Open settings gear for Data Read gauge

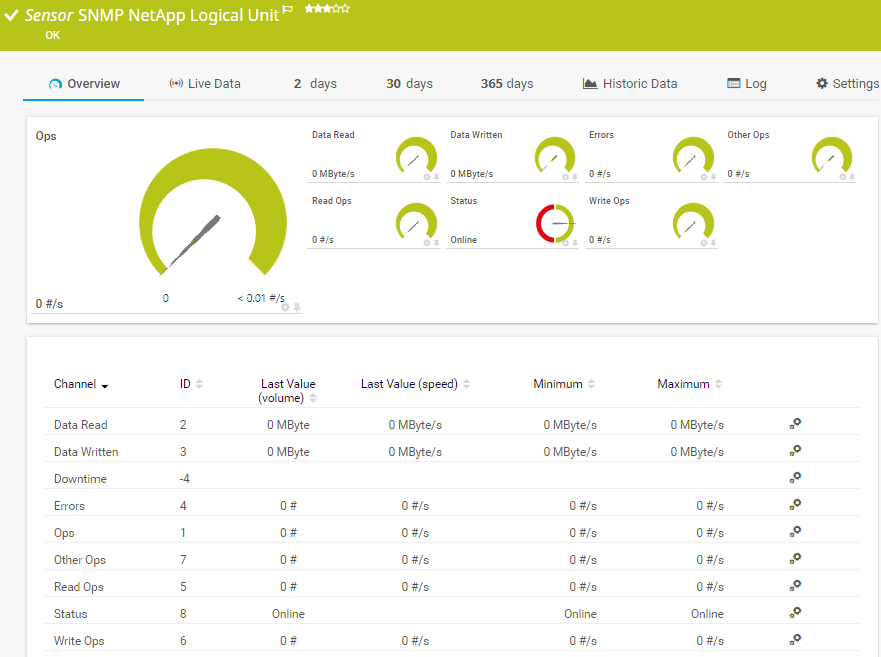[427, 177]
